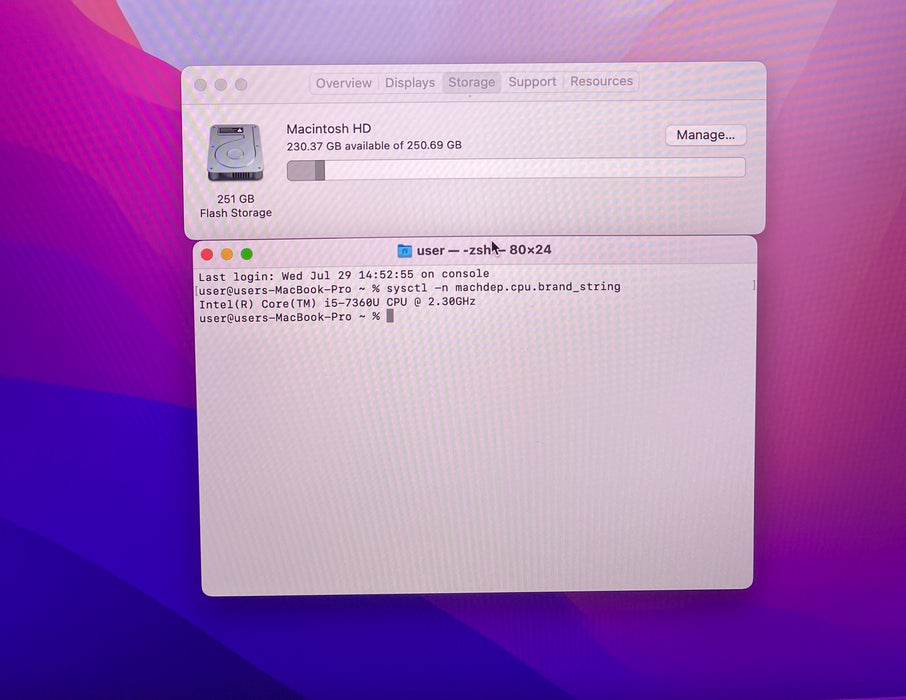Minimize Terminal with yellow button
The width and height of the screenshot is (906, 700).
pos(227,254)
